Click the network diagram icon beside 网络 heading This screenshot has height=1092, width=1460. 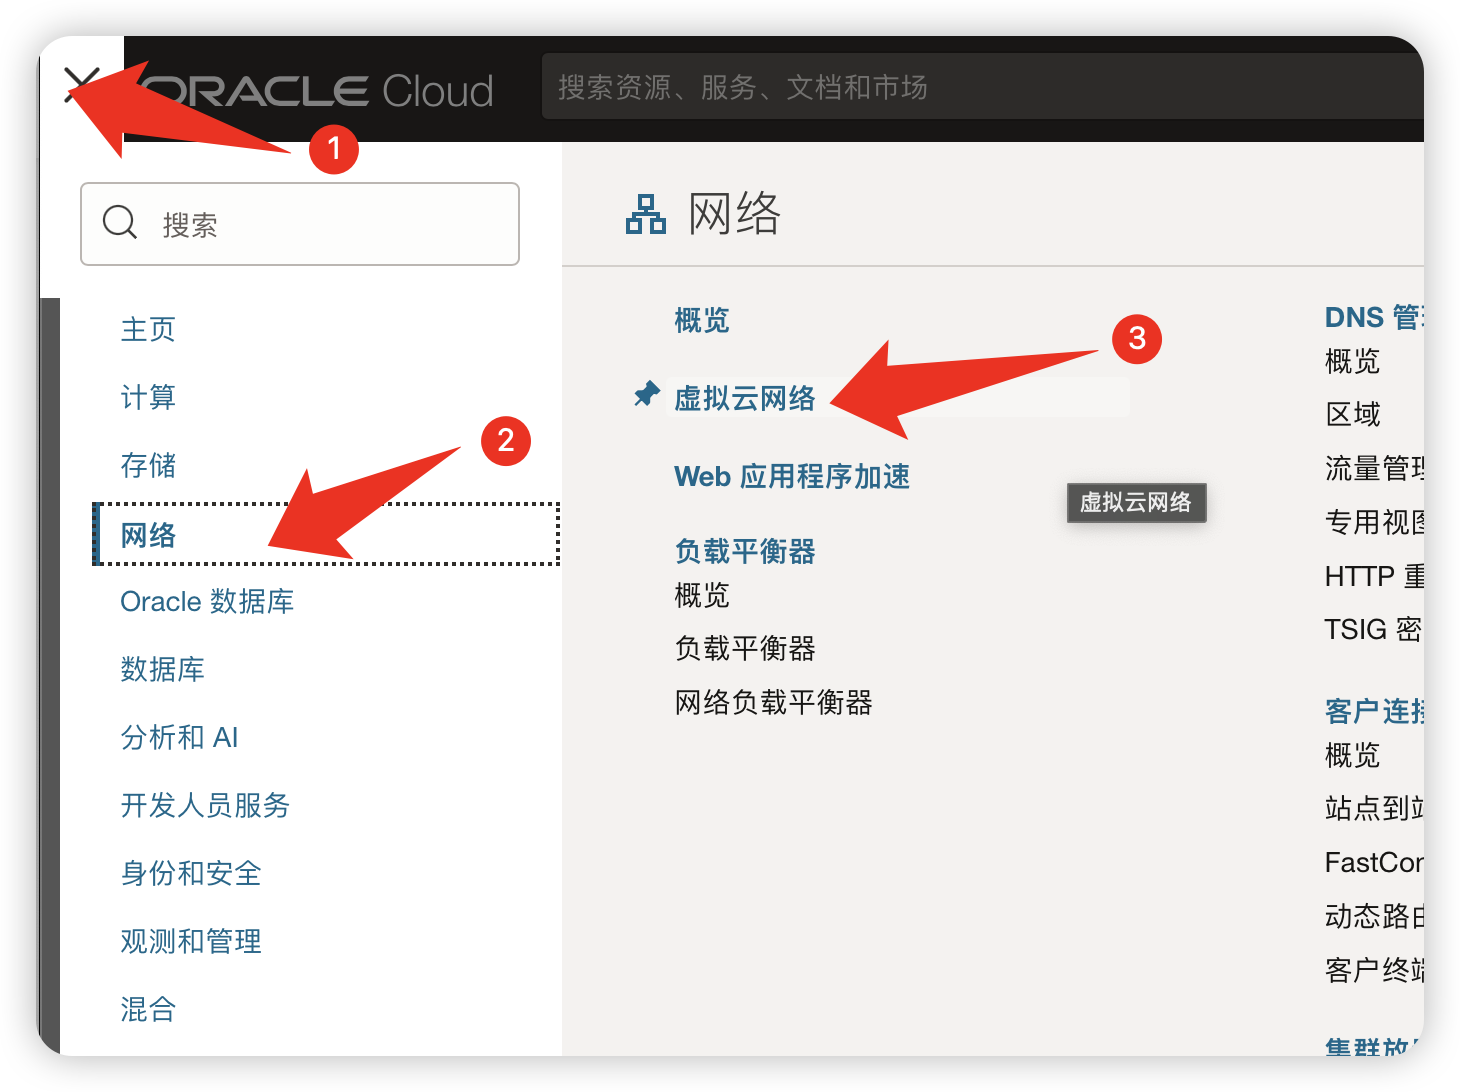(x=645, y=213)
